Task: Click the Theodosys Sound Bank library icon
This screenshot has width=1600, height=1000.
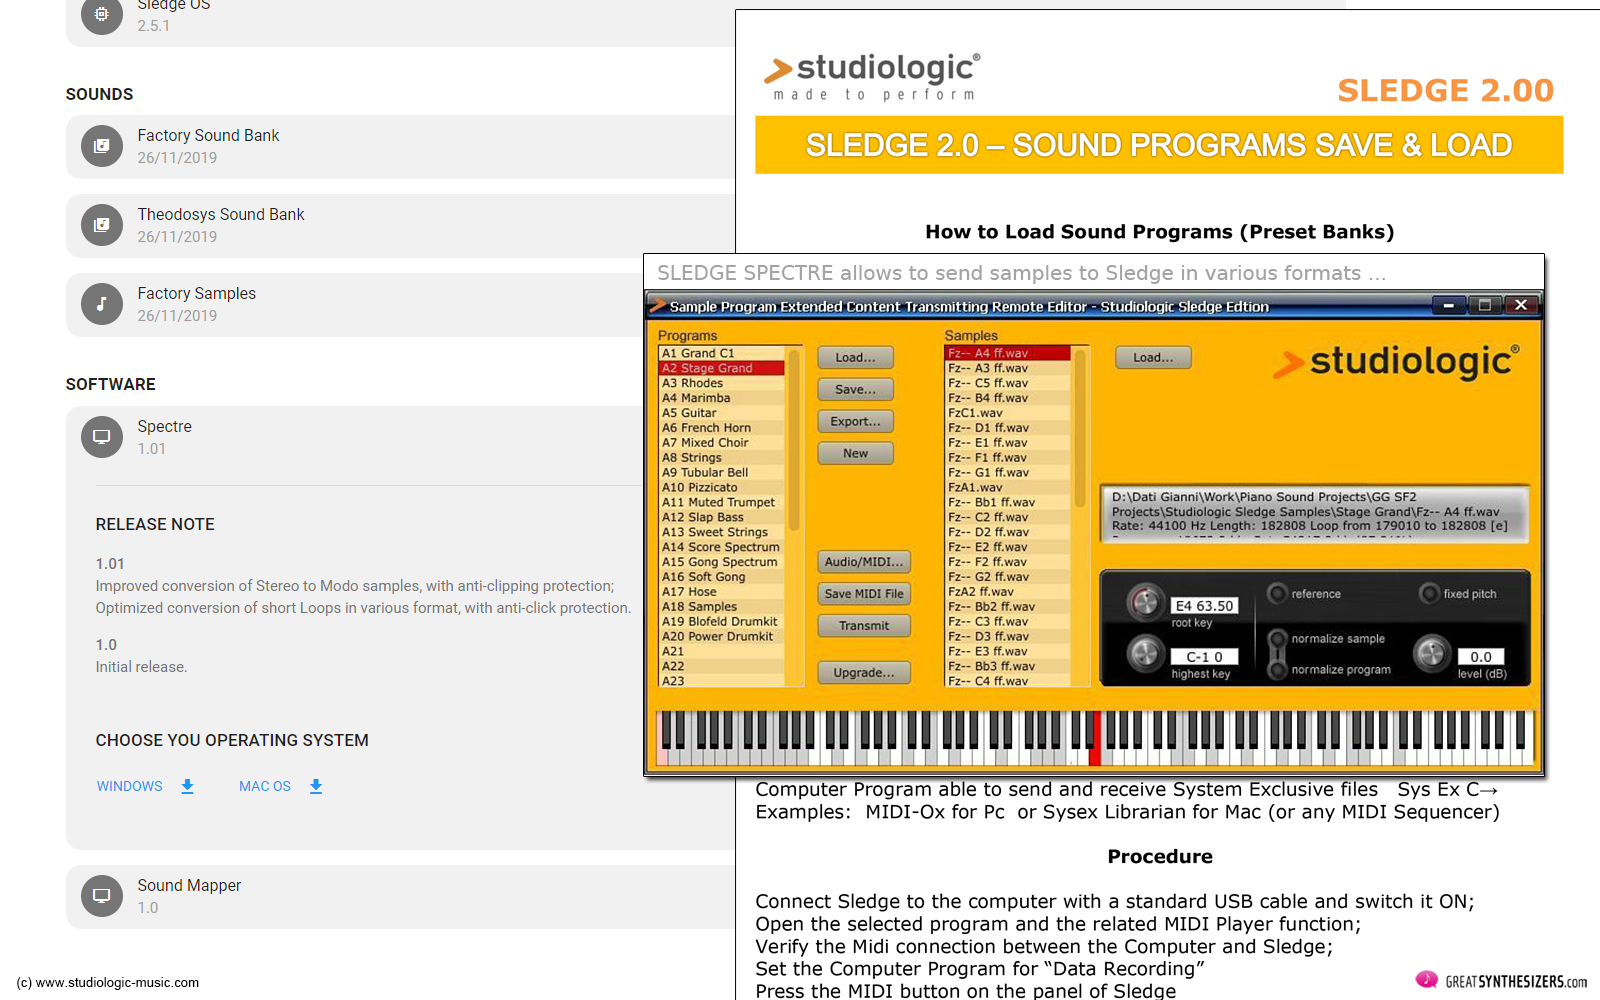Action: pyautogui.click(x=101, y=225)
